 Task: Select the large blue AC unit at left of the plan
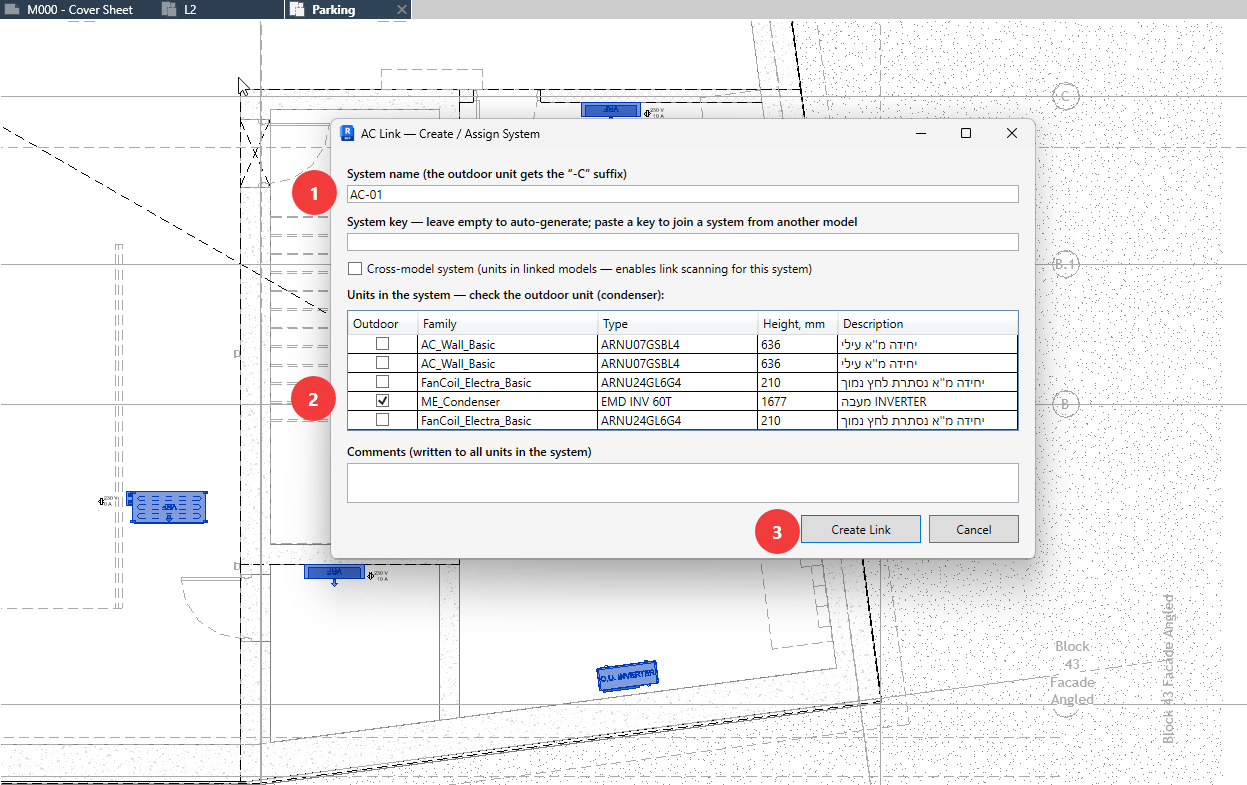(169, 507)
